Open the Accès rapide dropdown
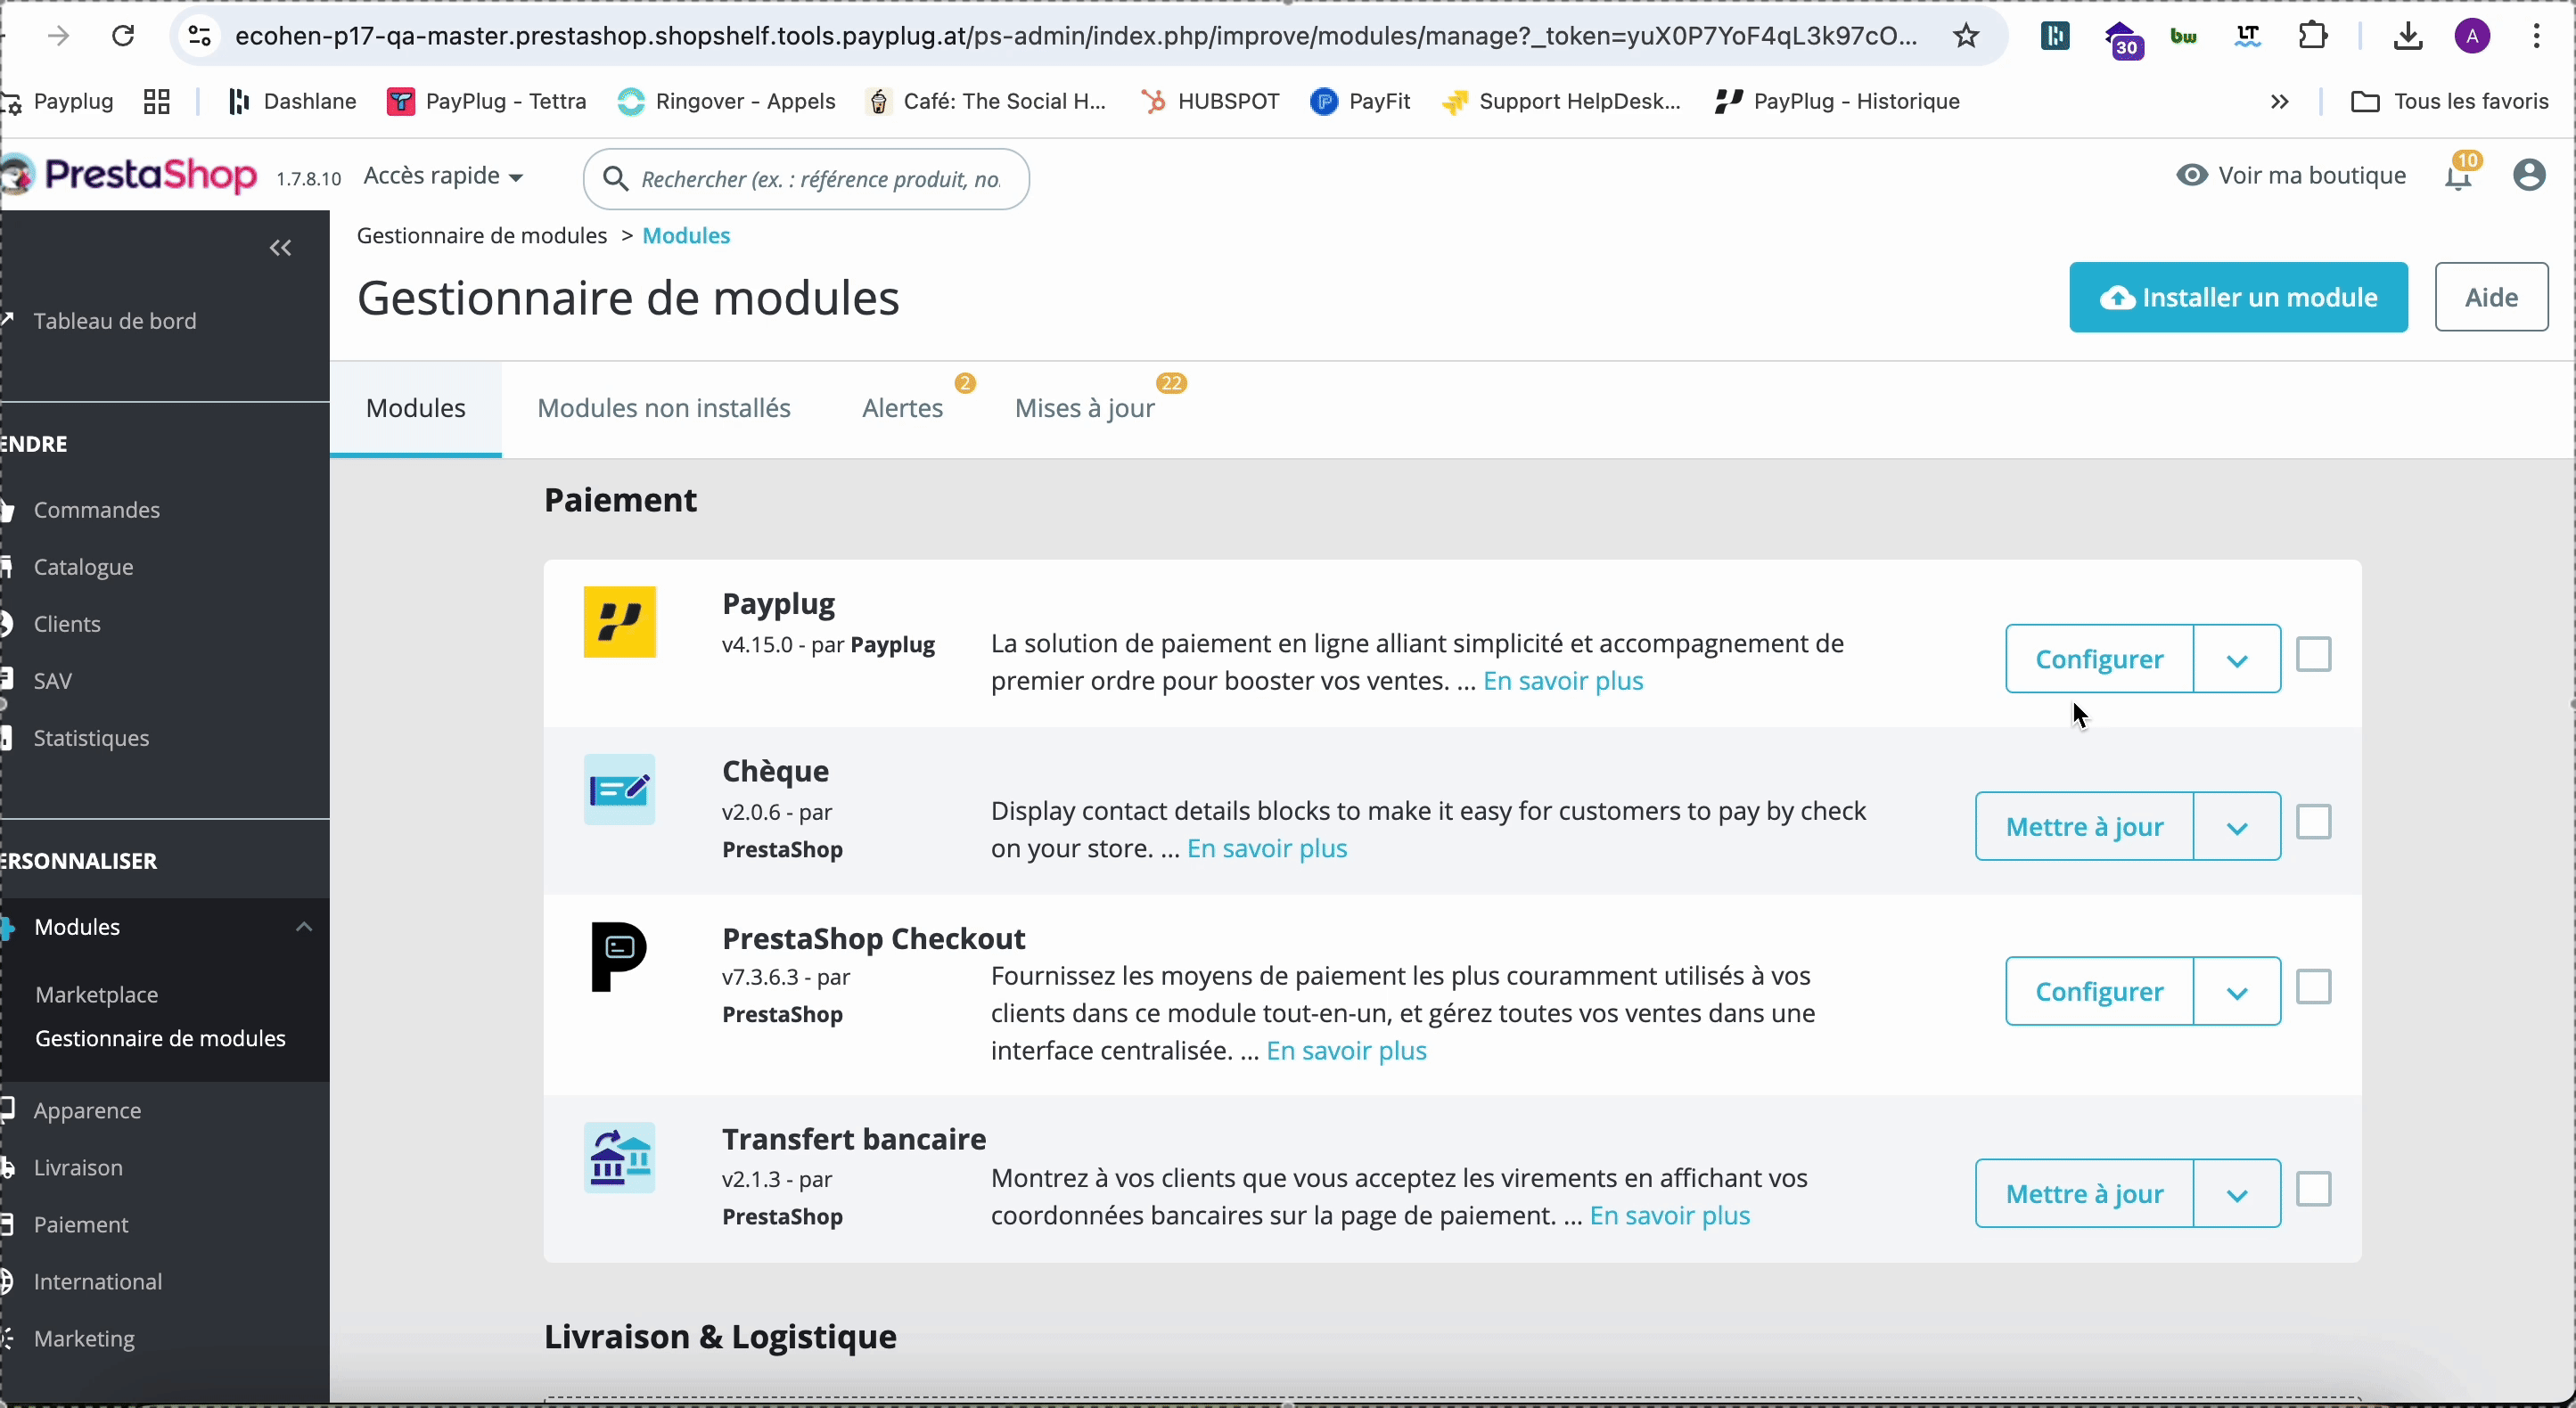Viewport: 2576px width, 1408px height. [x=444, y=177]
